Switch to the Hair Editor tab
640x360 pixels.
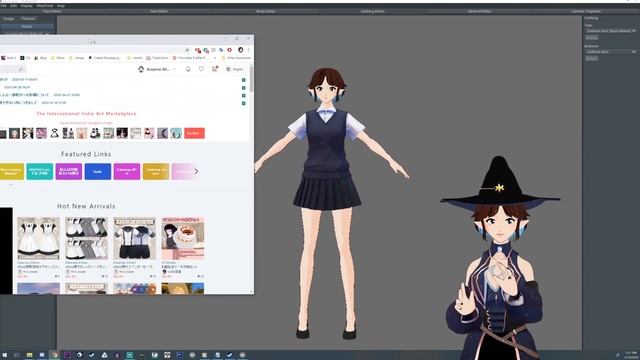point(159,11)
